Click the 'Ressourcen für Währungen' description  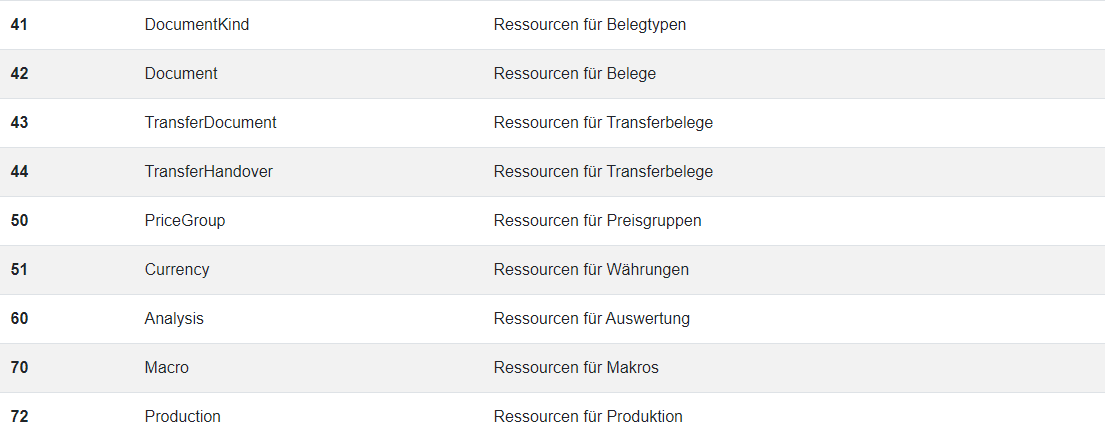point(591,270)
